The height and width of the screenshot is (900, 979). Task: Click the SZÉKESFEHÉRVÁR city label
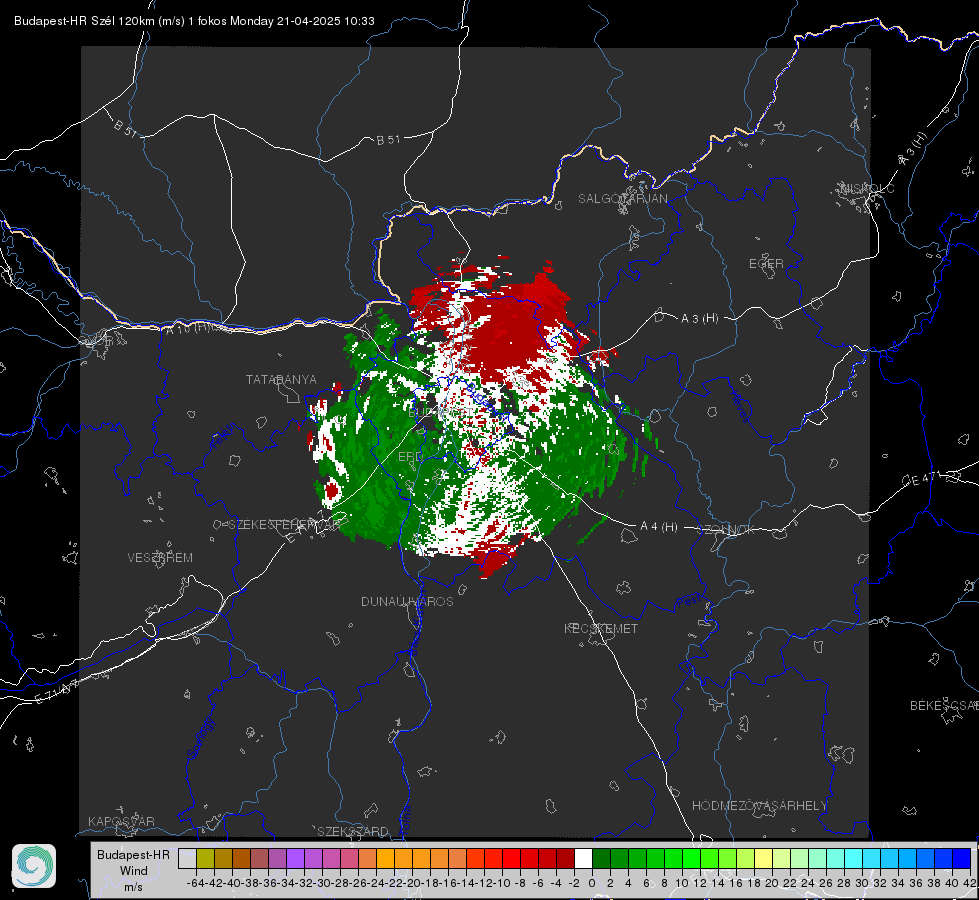(284, 525)
